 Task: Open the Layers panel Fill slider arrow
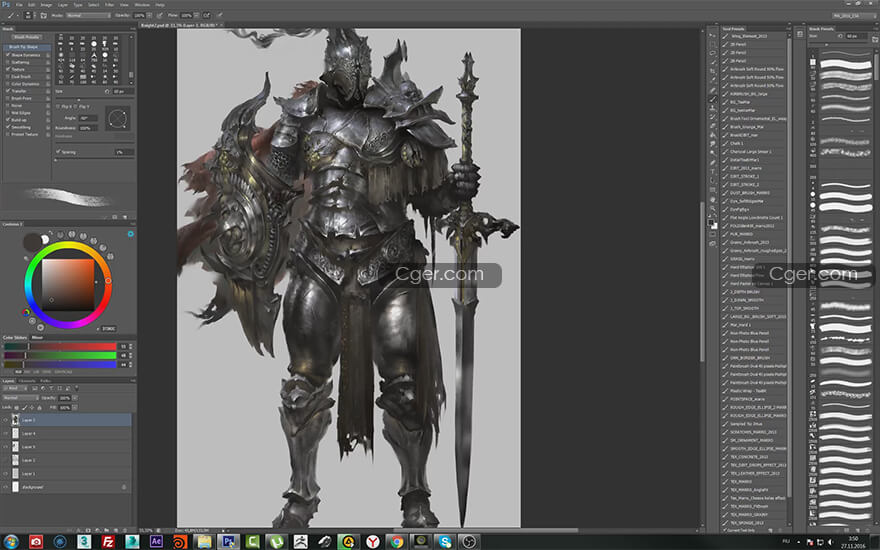coord(75,407)
